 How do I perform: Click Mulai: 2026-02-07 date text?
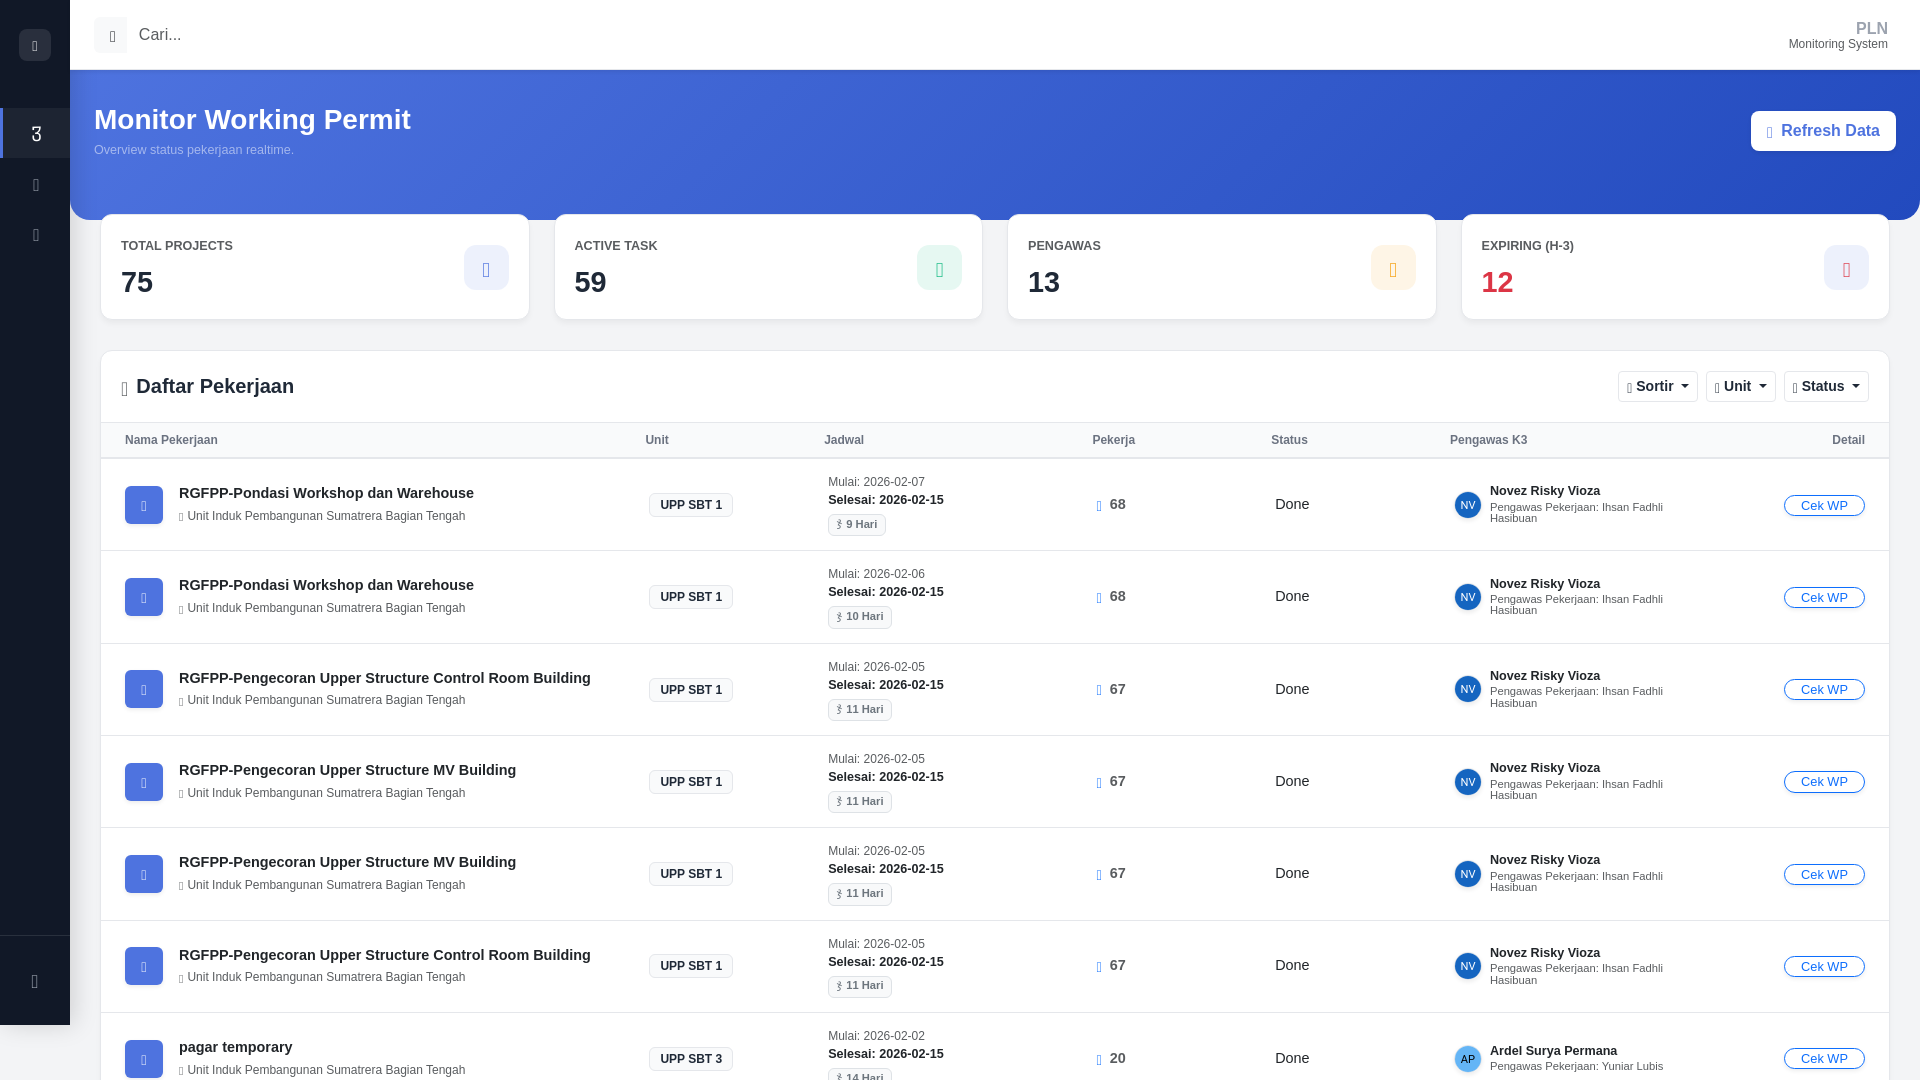click(876, 482)
